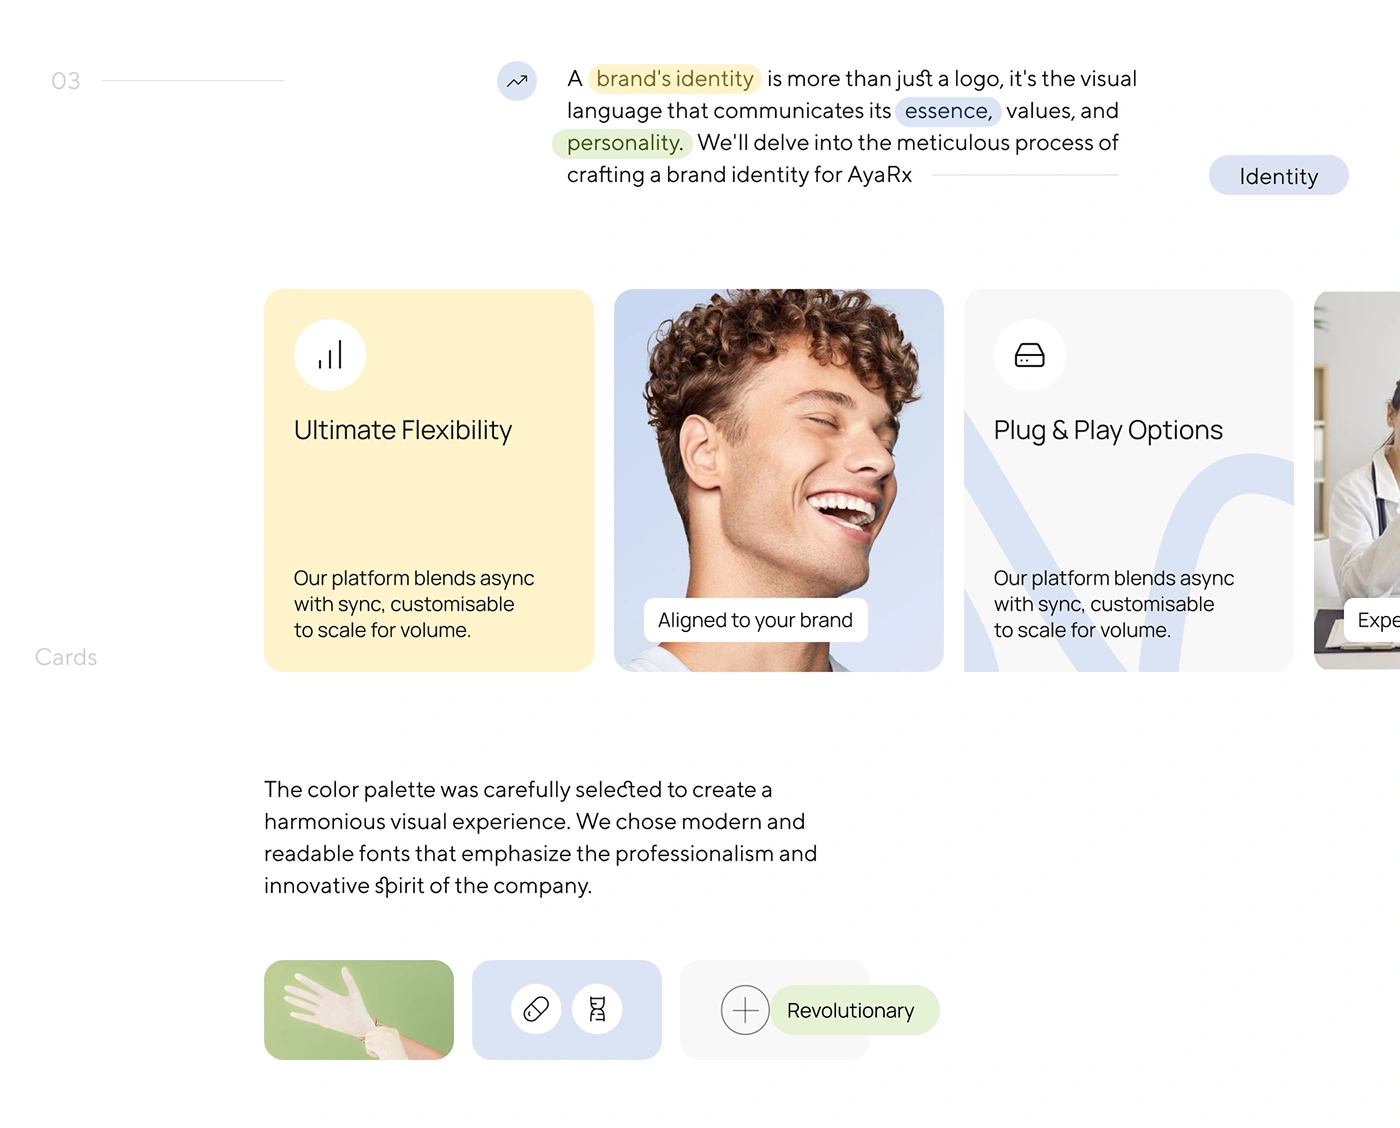Open the Ultimate Flexibility card heading
Screen dimensions: 1400x1128
coord(403,430)
